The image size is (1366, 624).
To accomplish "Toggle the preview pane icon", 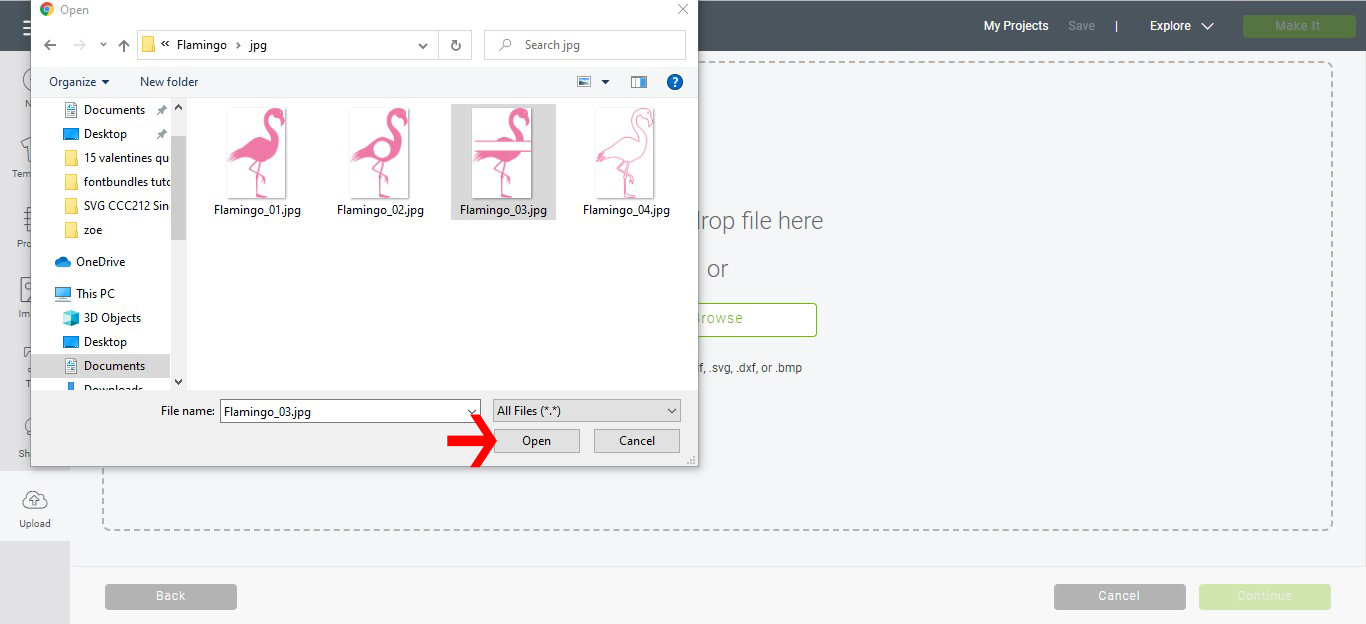I will click(639, 82).
